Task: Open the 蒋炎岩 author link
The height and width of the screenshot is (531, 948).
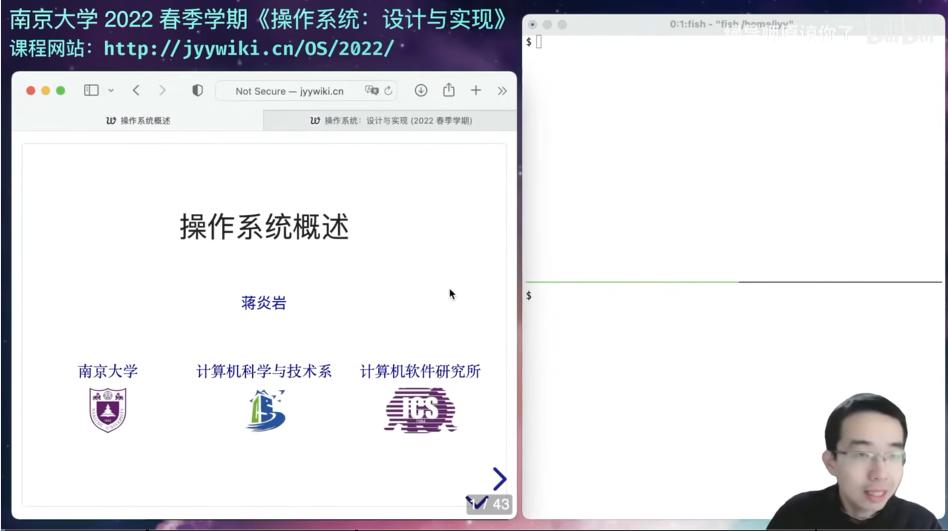Action: point(264,302)
